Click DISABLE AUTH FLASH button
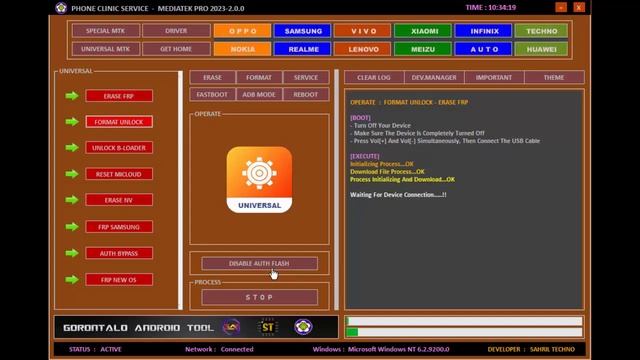The image size is (640, 360). tap(259, 263)
